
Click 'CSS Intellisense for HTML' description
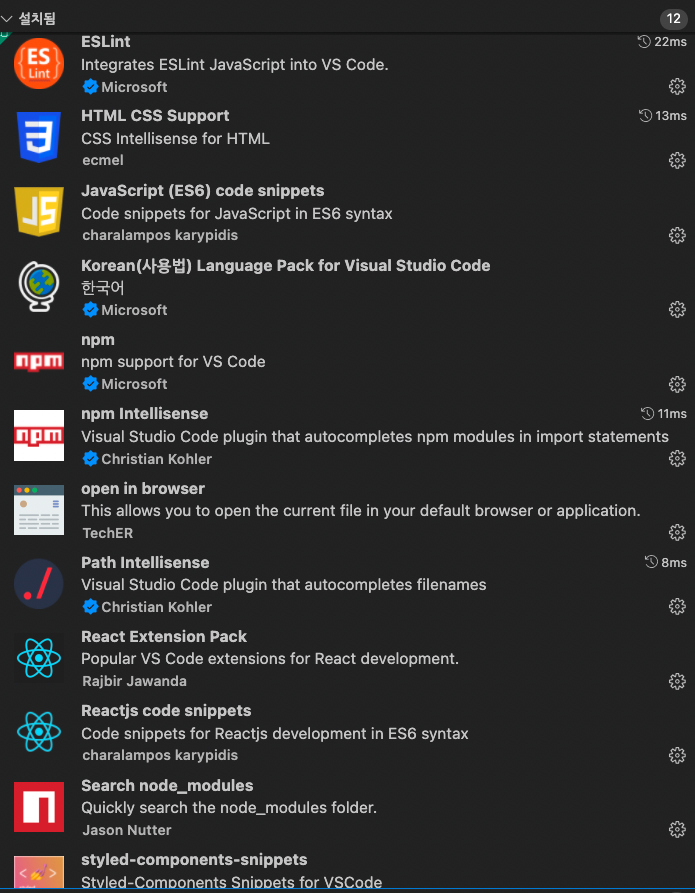(x=175, y=138)
